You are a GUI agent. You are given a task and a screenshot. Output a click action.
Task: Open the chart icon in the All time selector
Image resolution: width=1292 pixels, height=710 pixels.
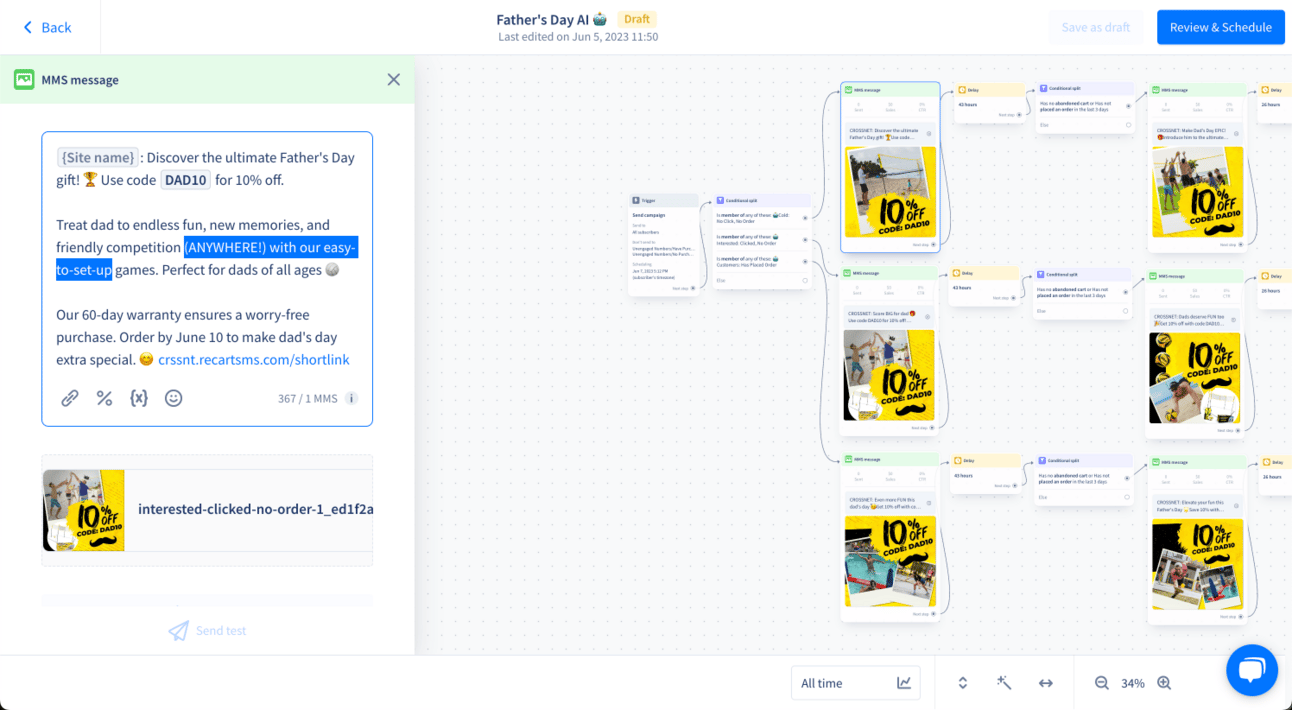tap(904, 683)
